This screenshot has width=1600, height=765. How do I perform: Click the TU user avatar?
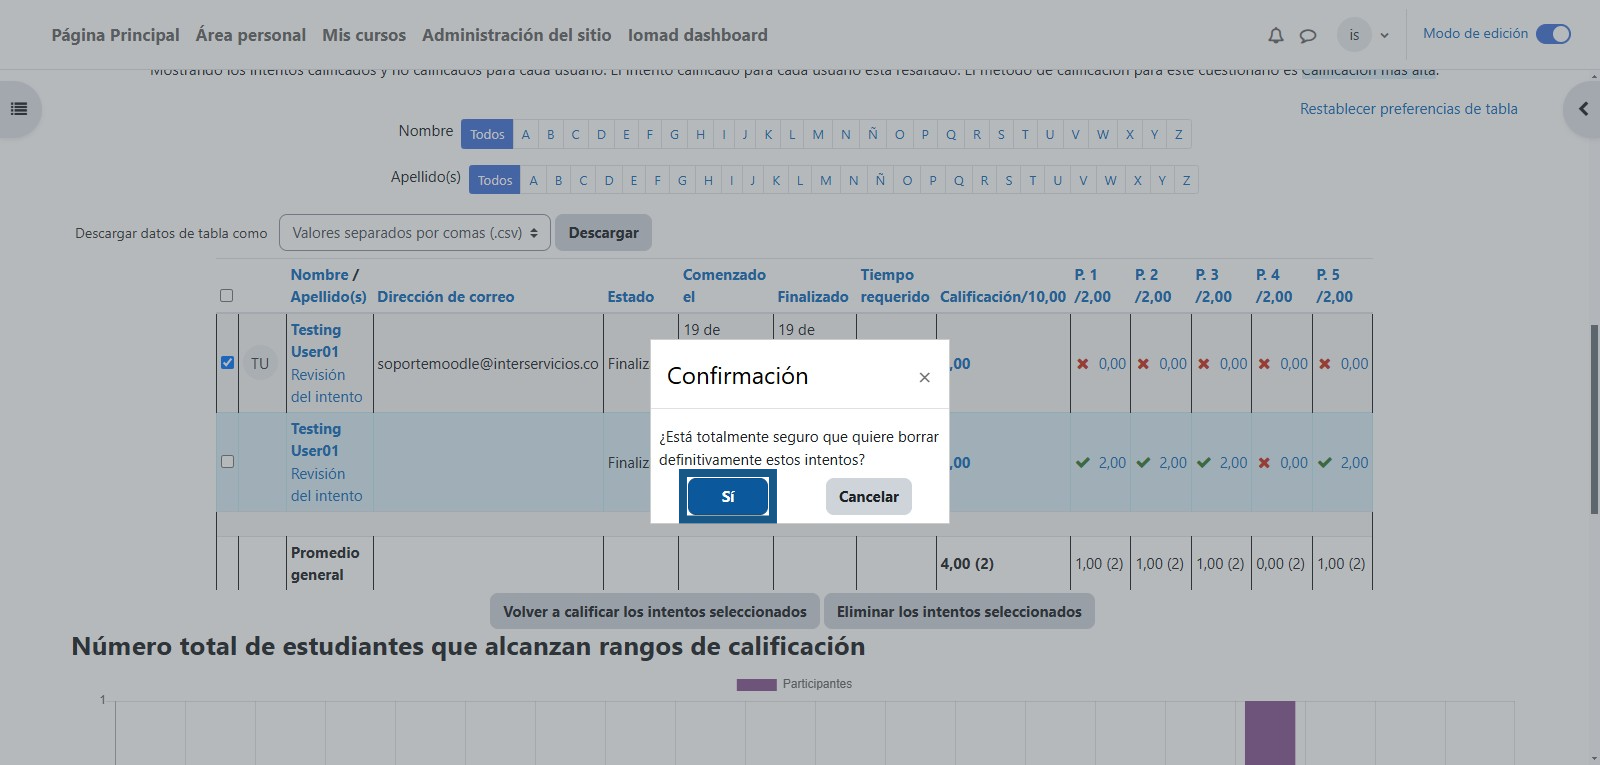coord(260,364)
